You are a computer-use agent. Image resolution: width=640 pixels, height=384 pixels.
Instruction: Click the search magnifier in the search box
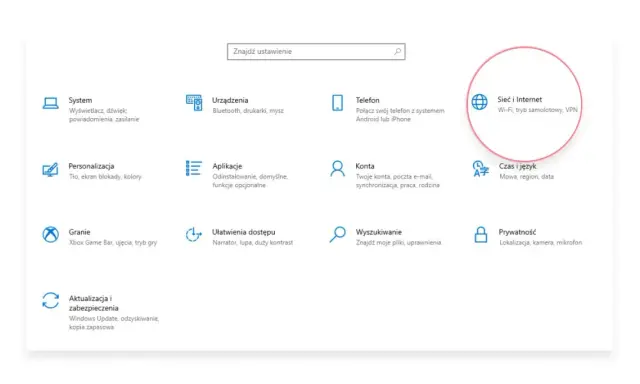pos(397,51)
